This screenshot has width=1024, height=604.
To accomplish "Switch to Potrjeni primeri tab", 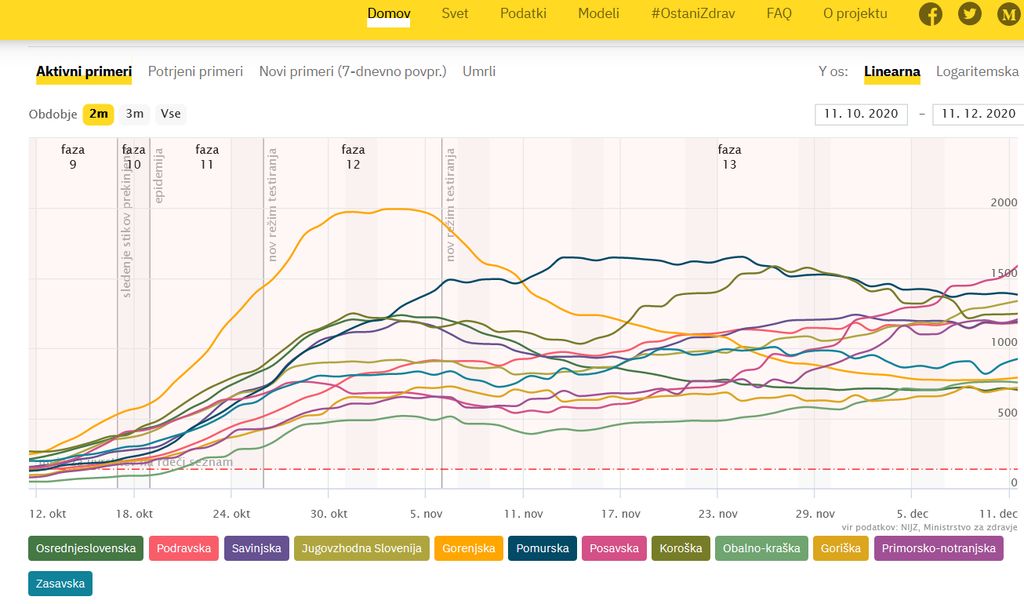I will pyautogui.click(x=195, y=72).
